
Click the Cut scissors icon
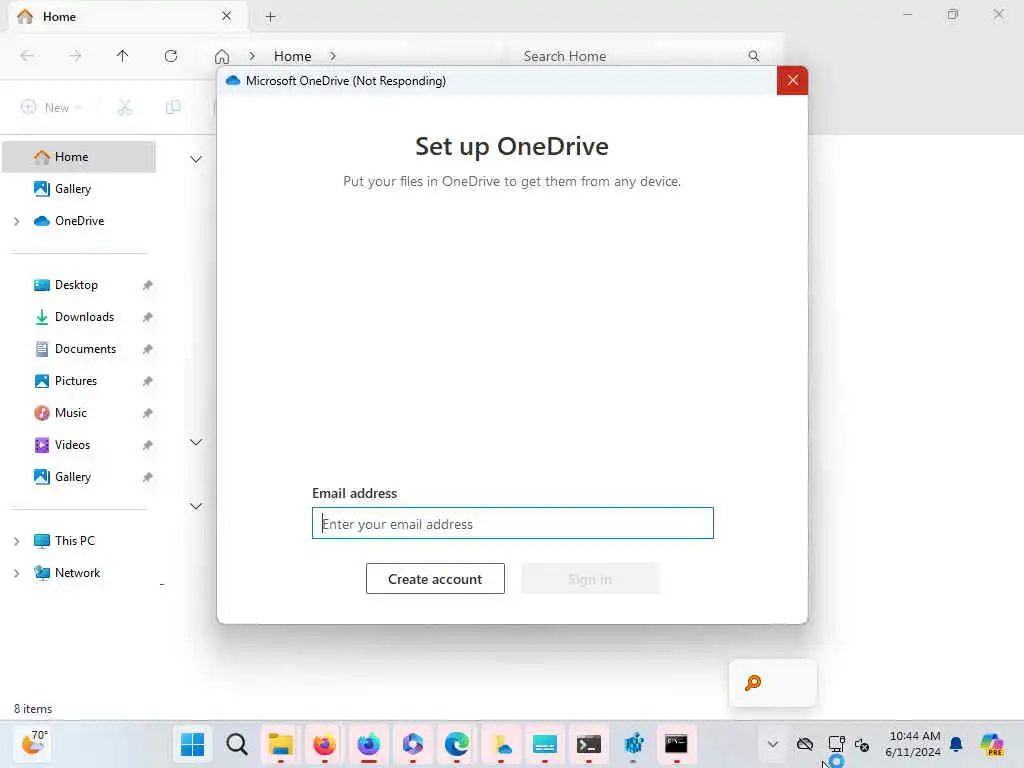(125, 107)
